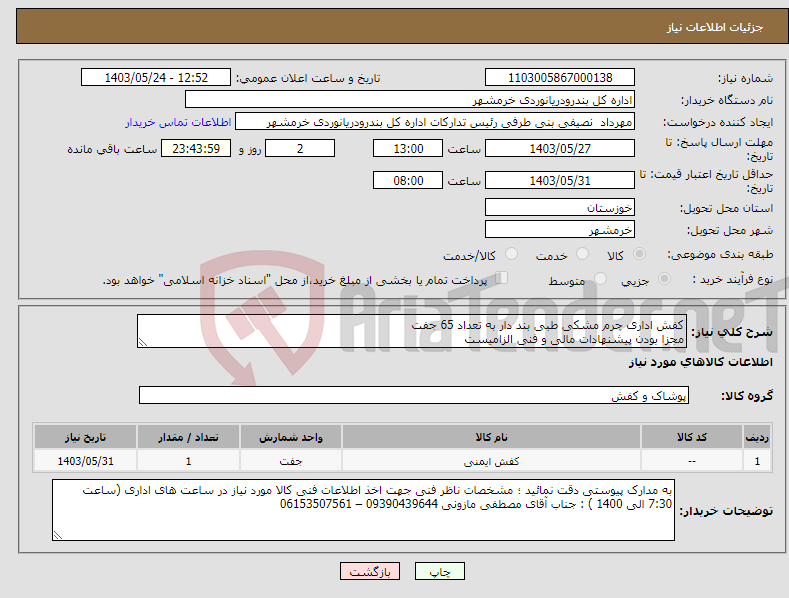Screen dimensions: 789x598
Task: Click the چاپ print button
Action: (440, 572)
